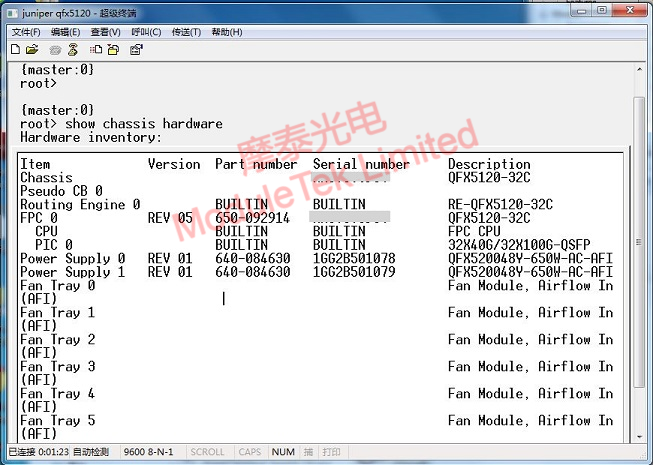The image size is (653, 465).
Task: Click the vertical scrollbar up arrow
Action: tap(639, 69)
